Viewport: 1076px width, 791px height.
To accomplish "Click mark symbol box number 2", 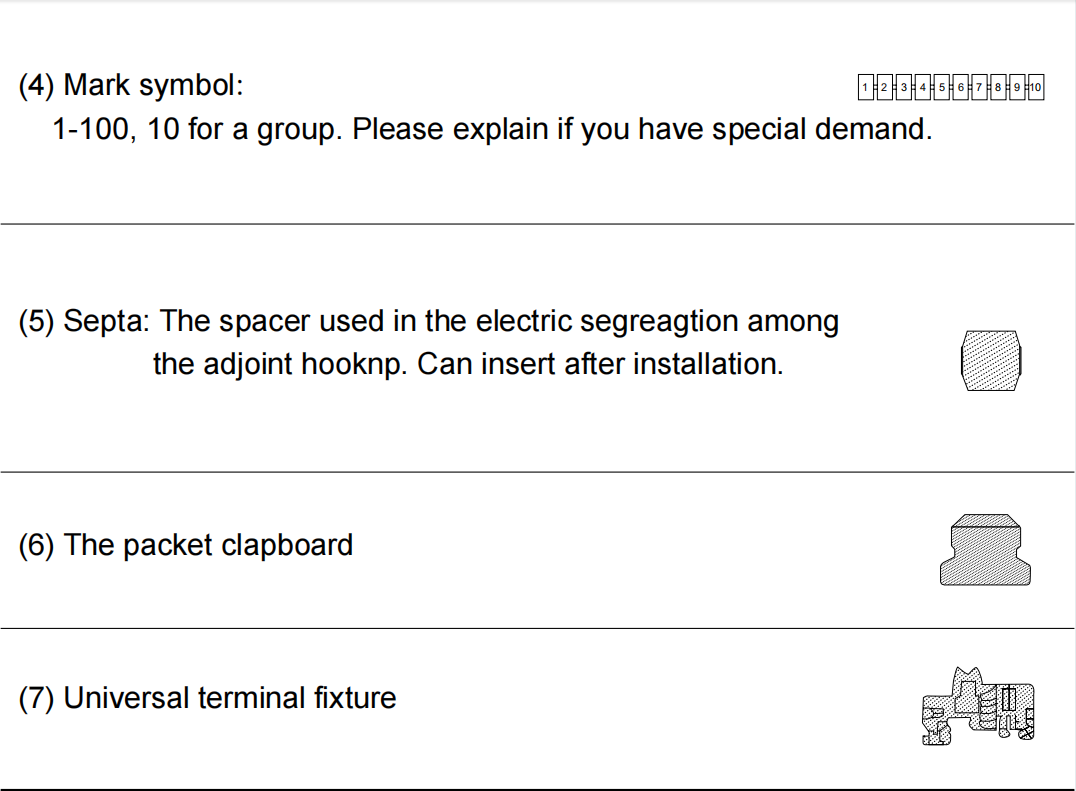I will coord(885,87).
